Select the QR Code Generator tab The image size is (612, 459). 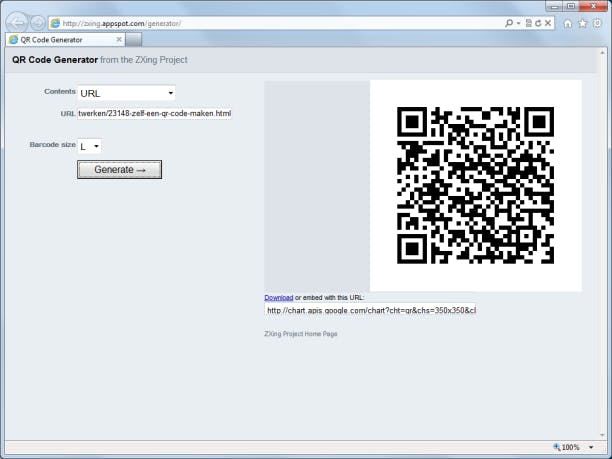[65, 39]
